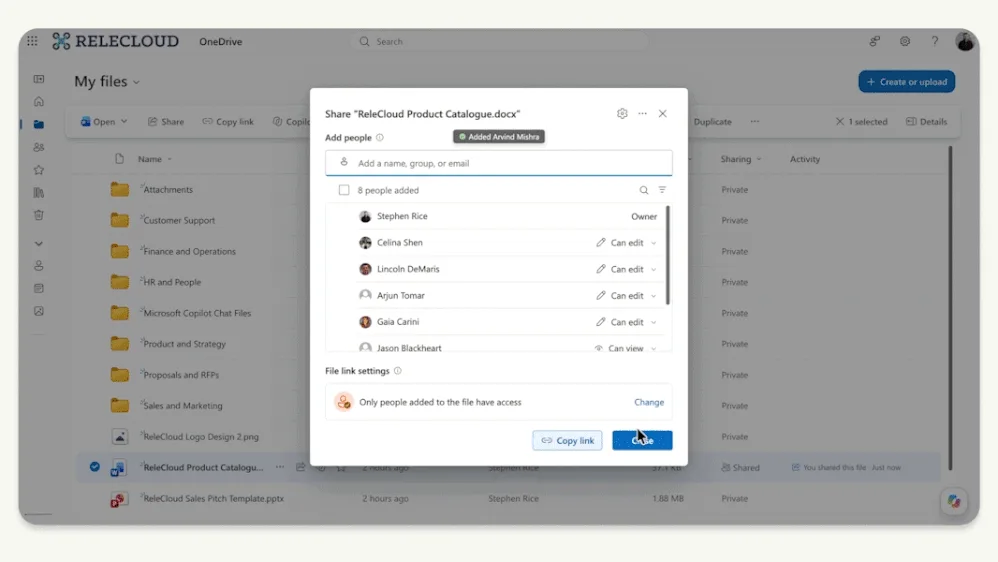Open the Customer Support folder
The width and height of the screenshot is (998, 562).
179,220
